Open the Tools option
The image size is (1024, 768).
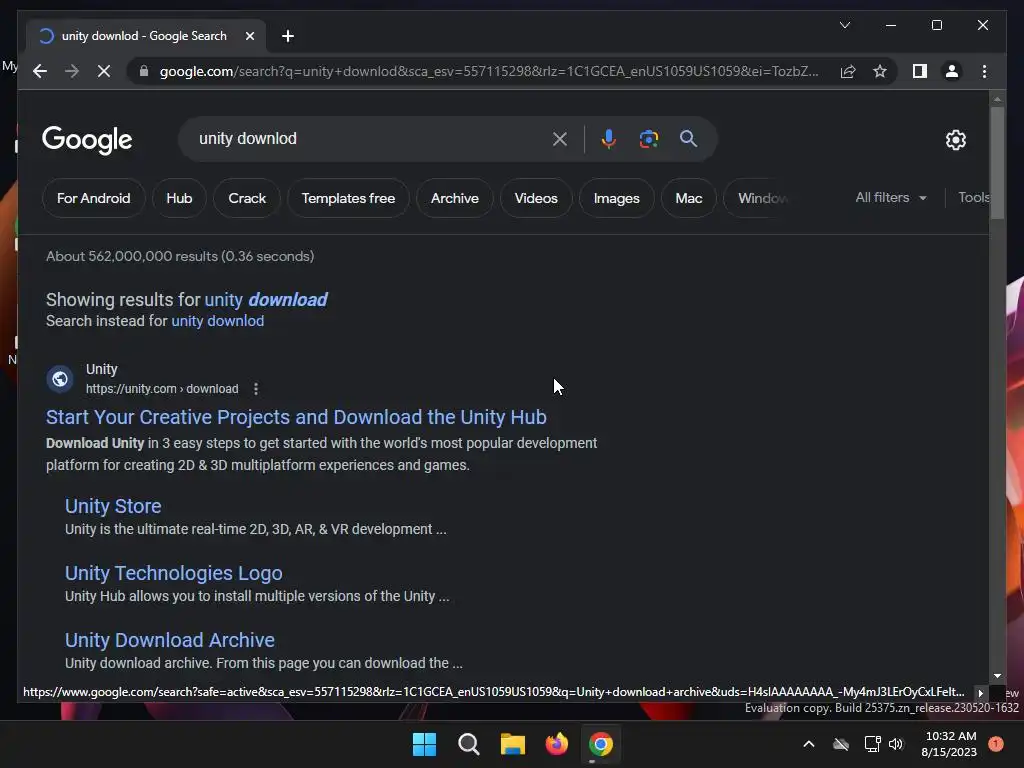click(973, 197)
